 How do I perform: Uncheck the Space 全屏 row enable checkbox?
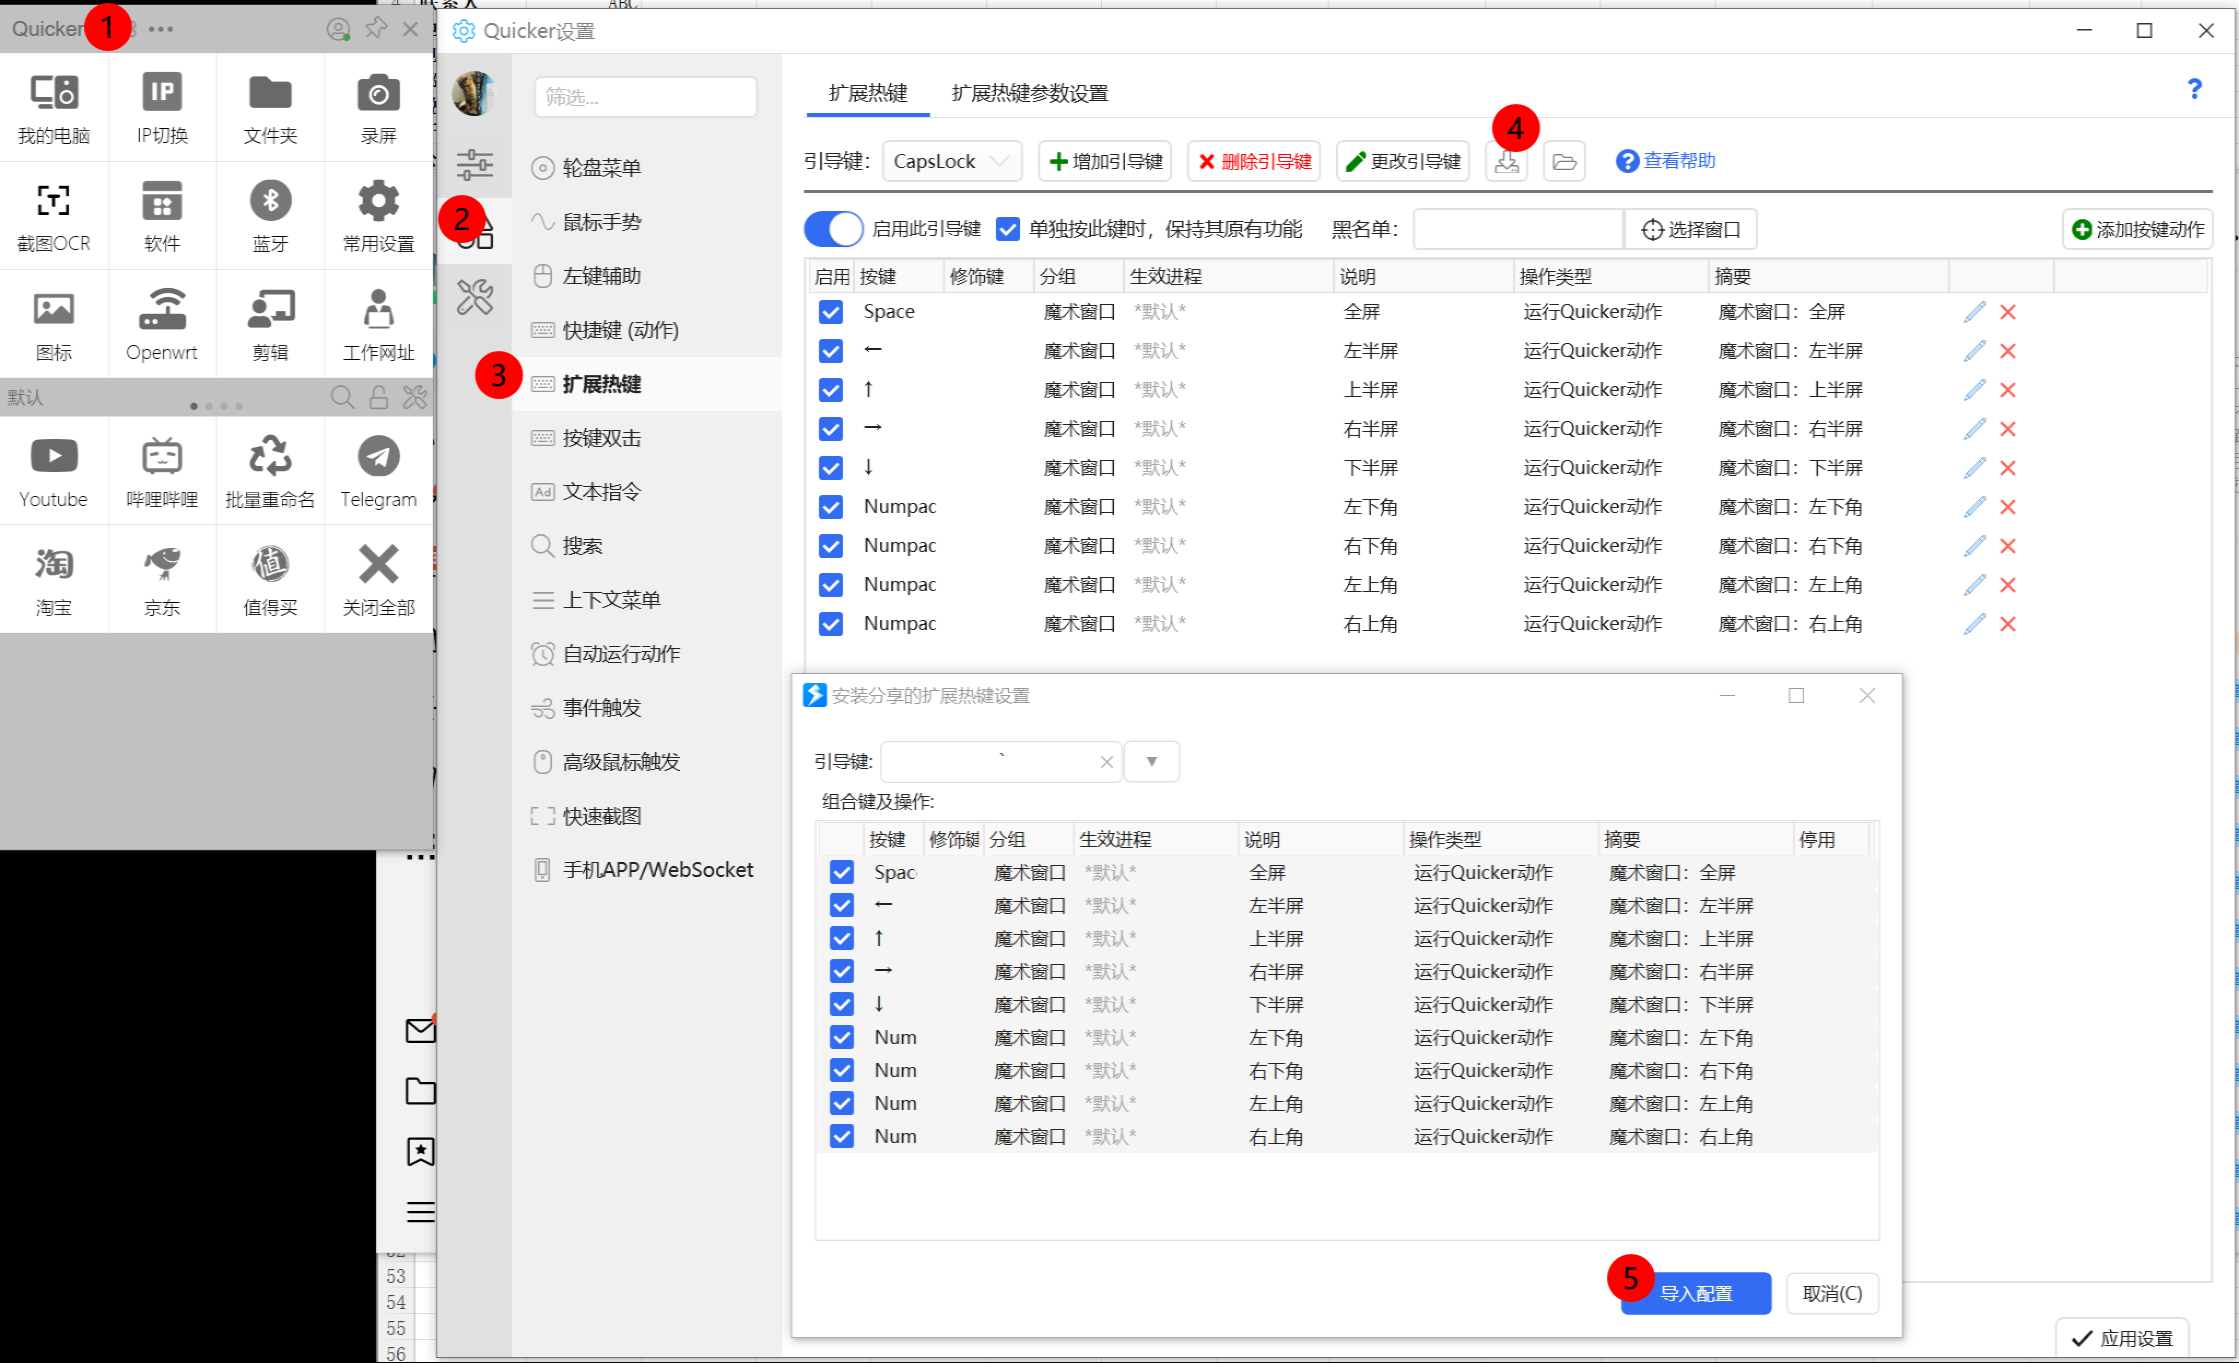point(831,312)
